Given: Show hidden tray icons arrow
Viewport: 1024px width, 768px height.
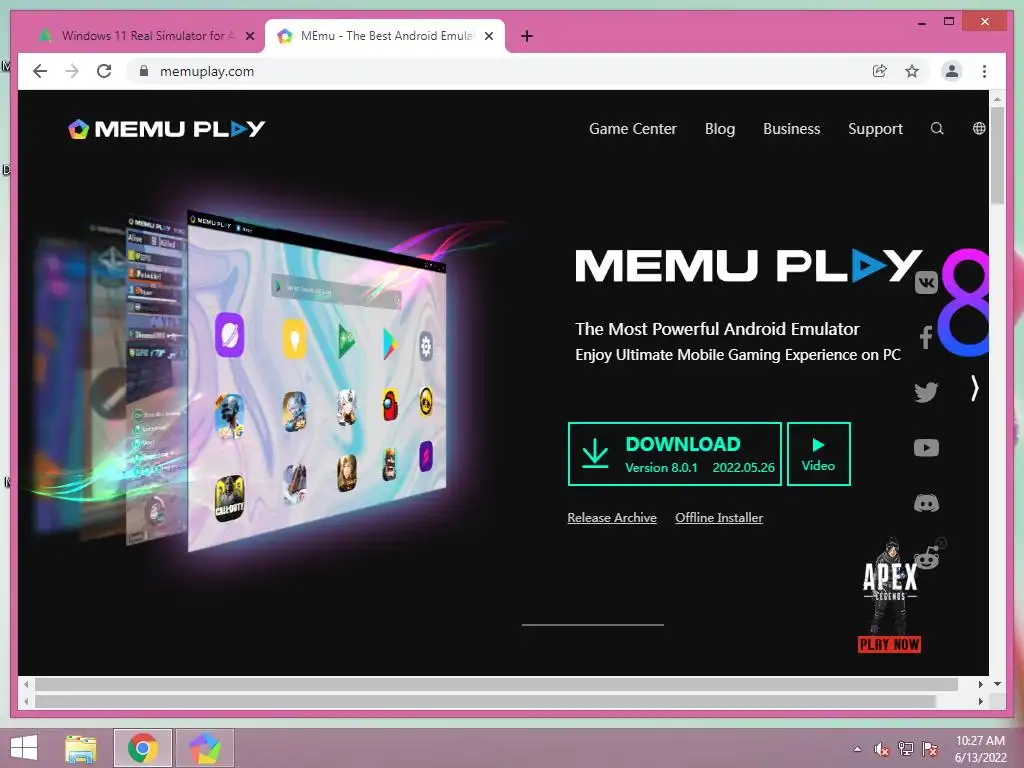Looking at the screenshot, I should point(857,749).
